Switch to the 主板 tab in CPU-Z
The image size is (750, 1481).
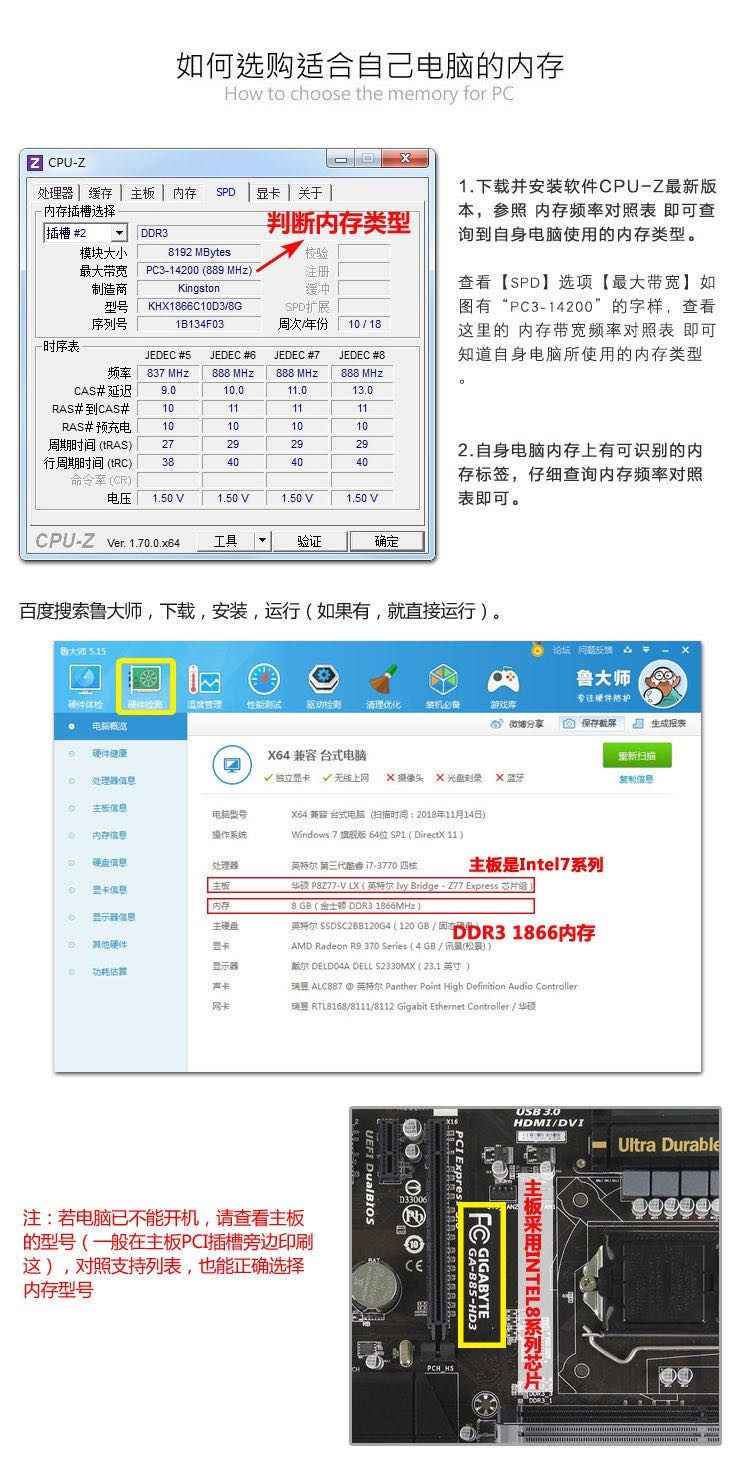coord(143,193)
